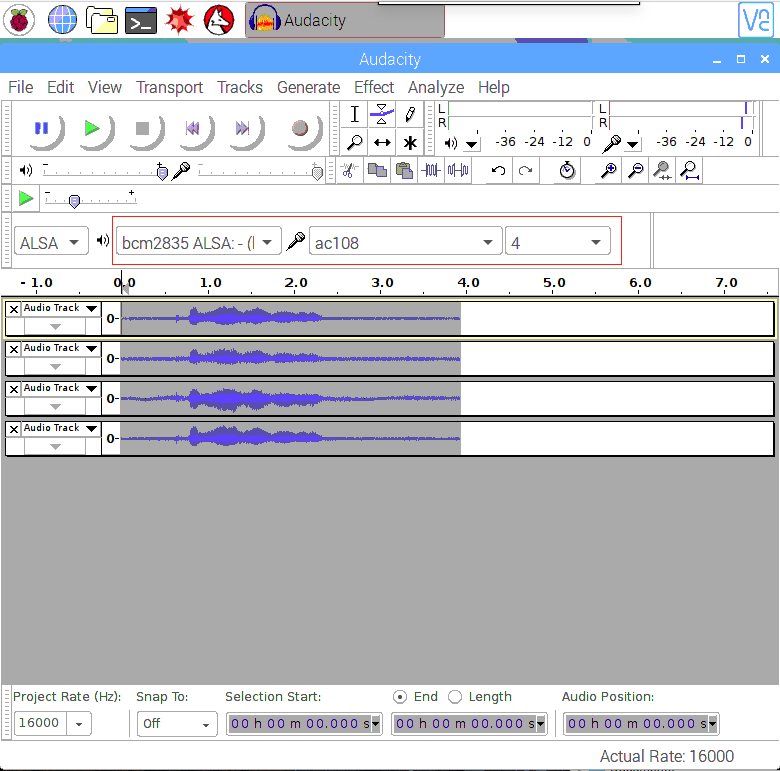Open the Raspberry Pi application menu

point(20,19)
